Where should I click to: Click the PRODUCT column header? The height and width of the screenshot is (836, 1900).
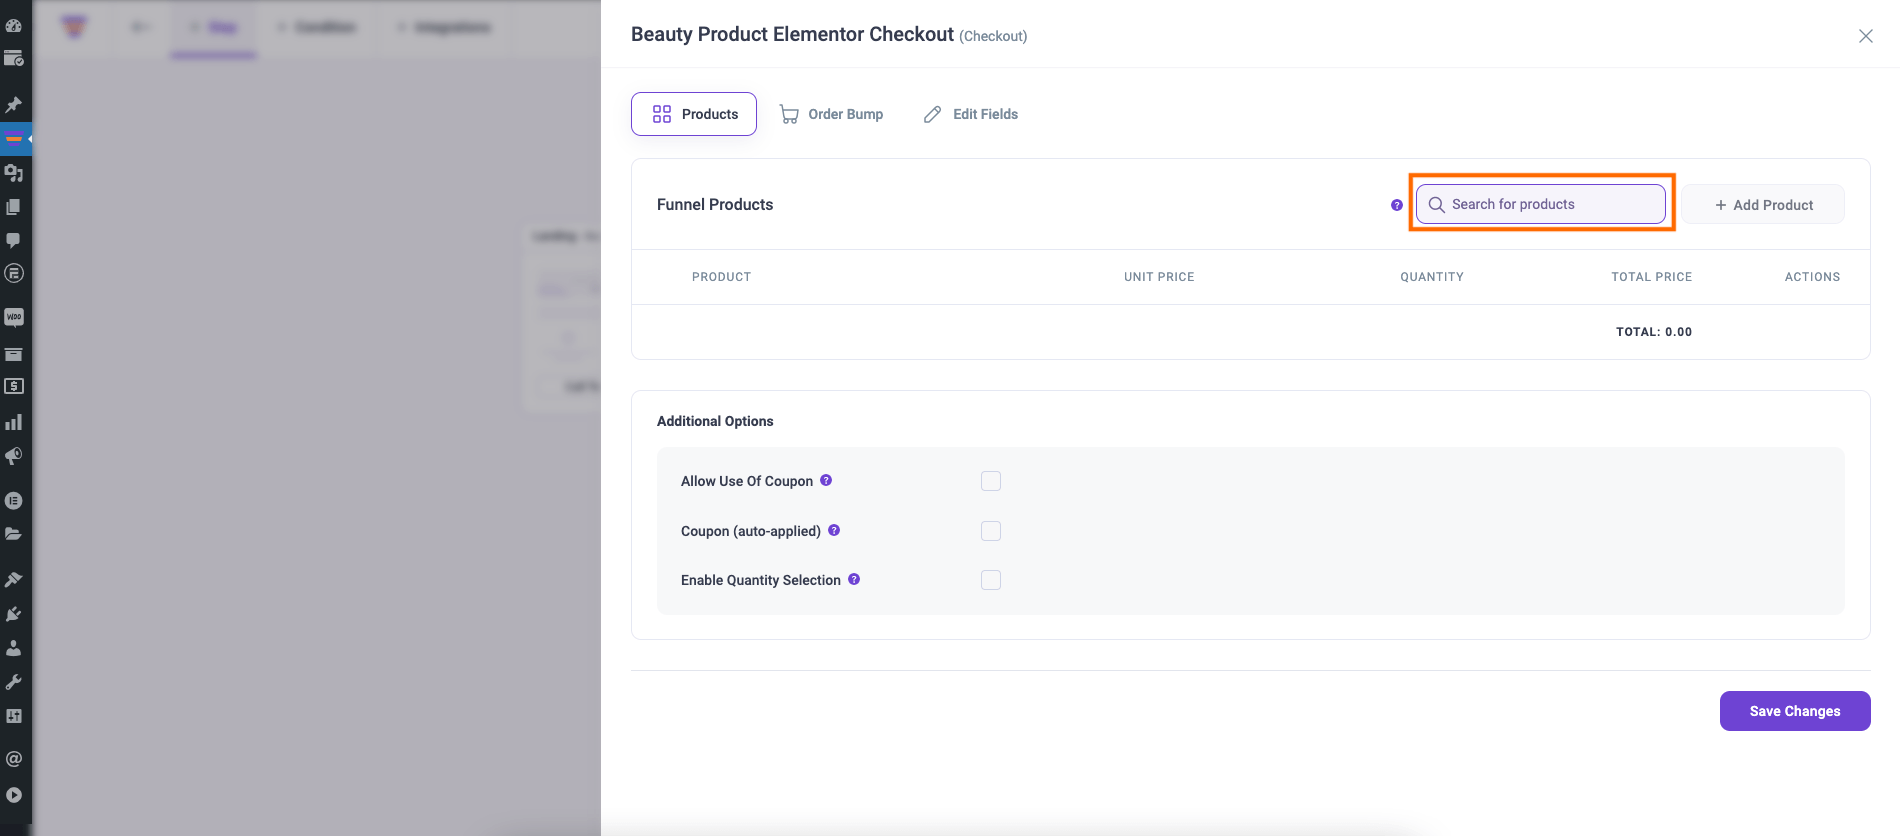point(721,277)
